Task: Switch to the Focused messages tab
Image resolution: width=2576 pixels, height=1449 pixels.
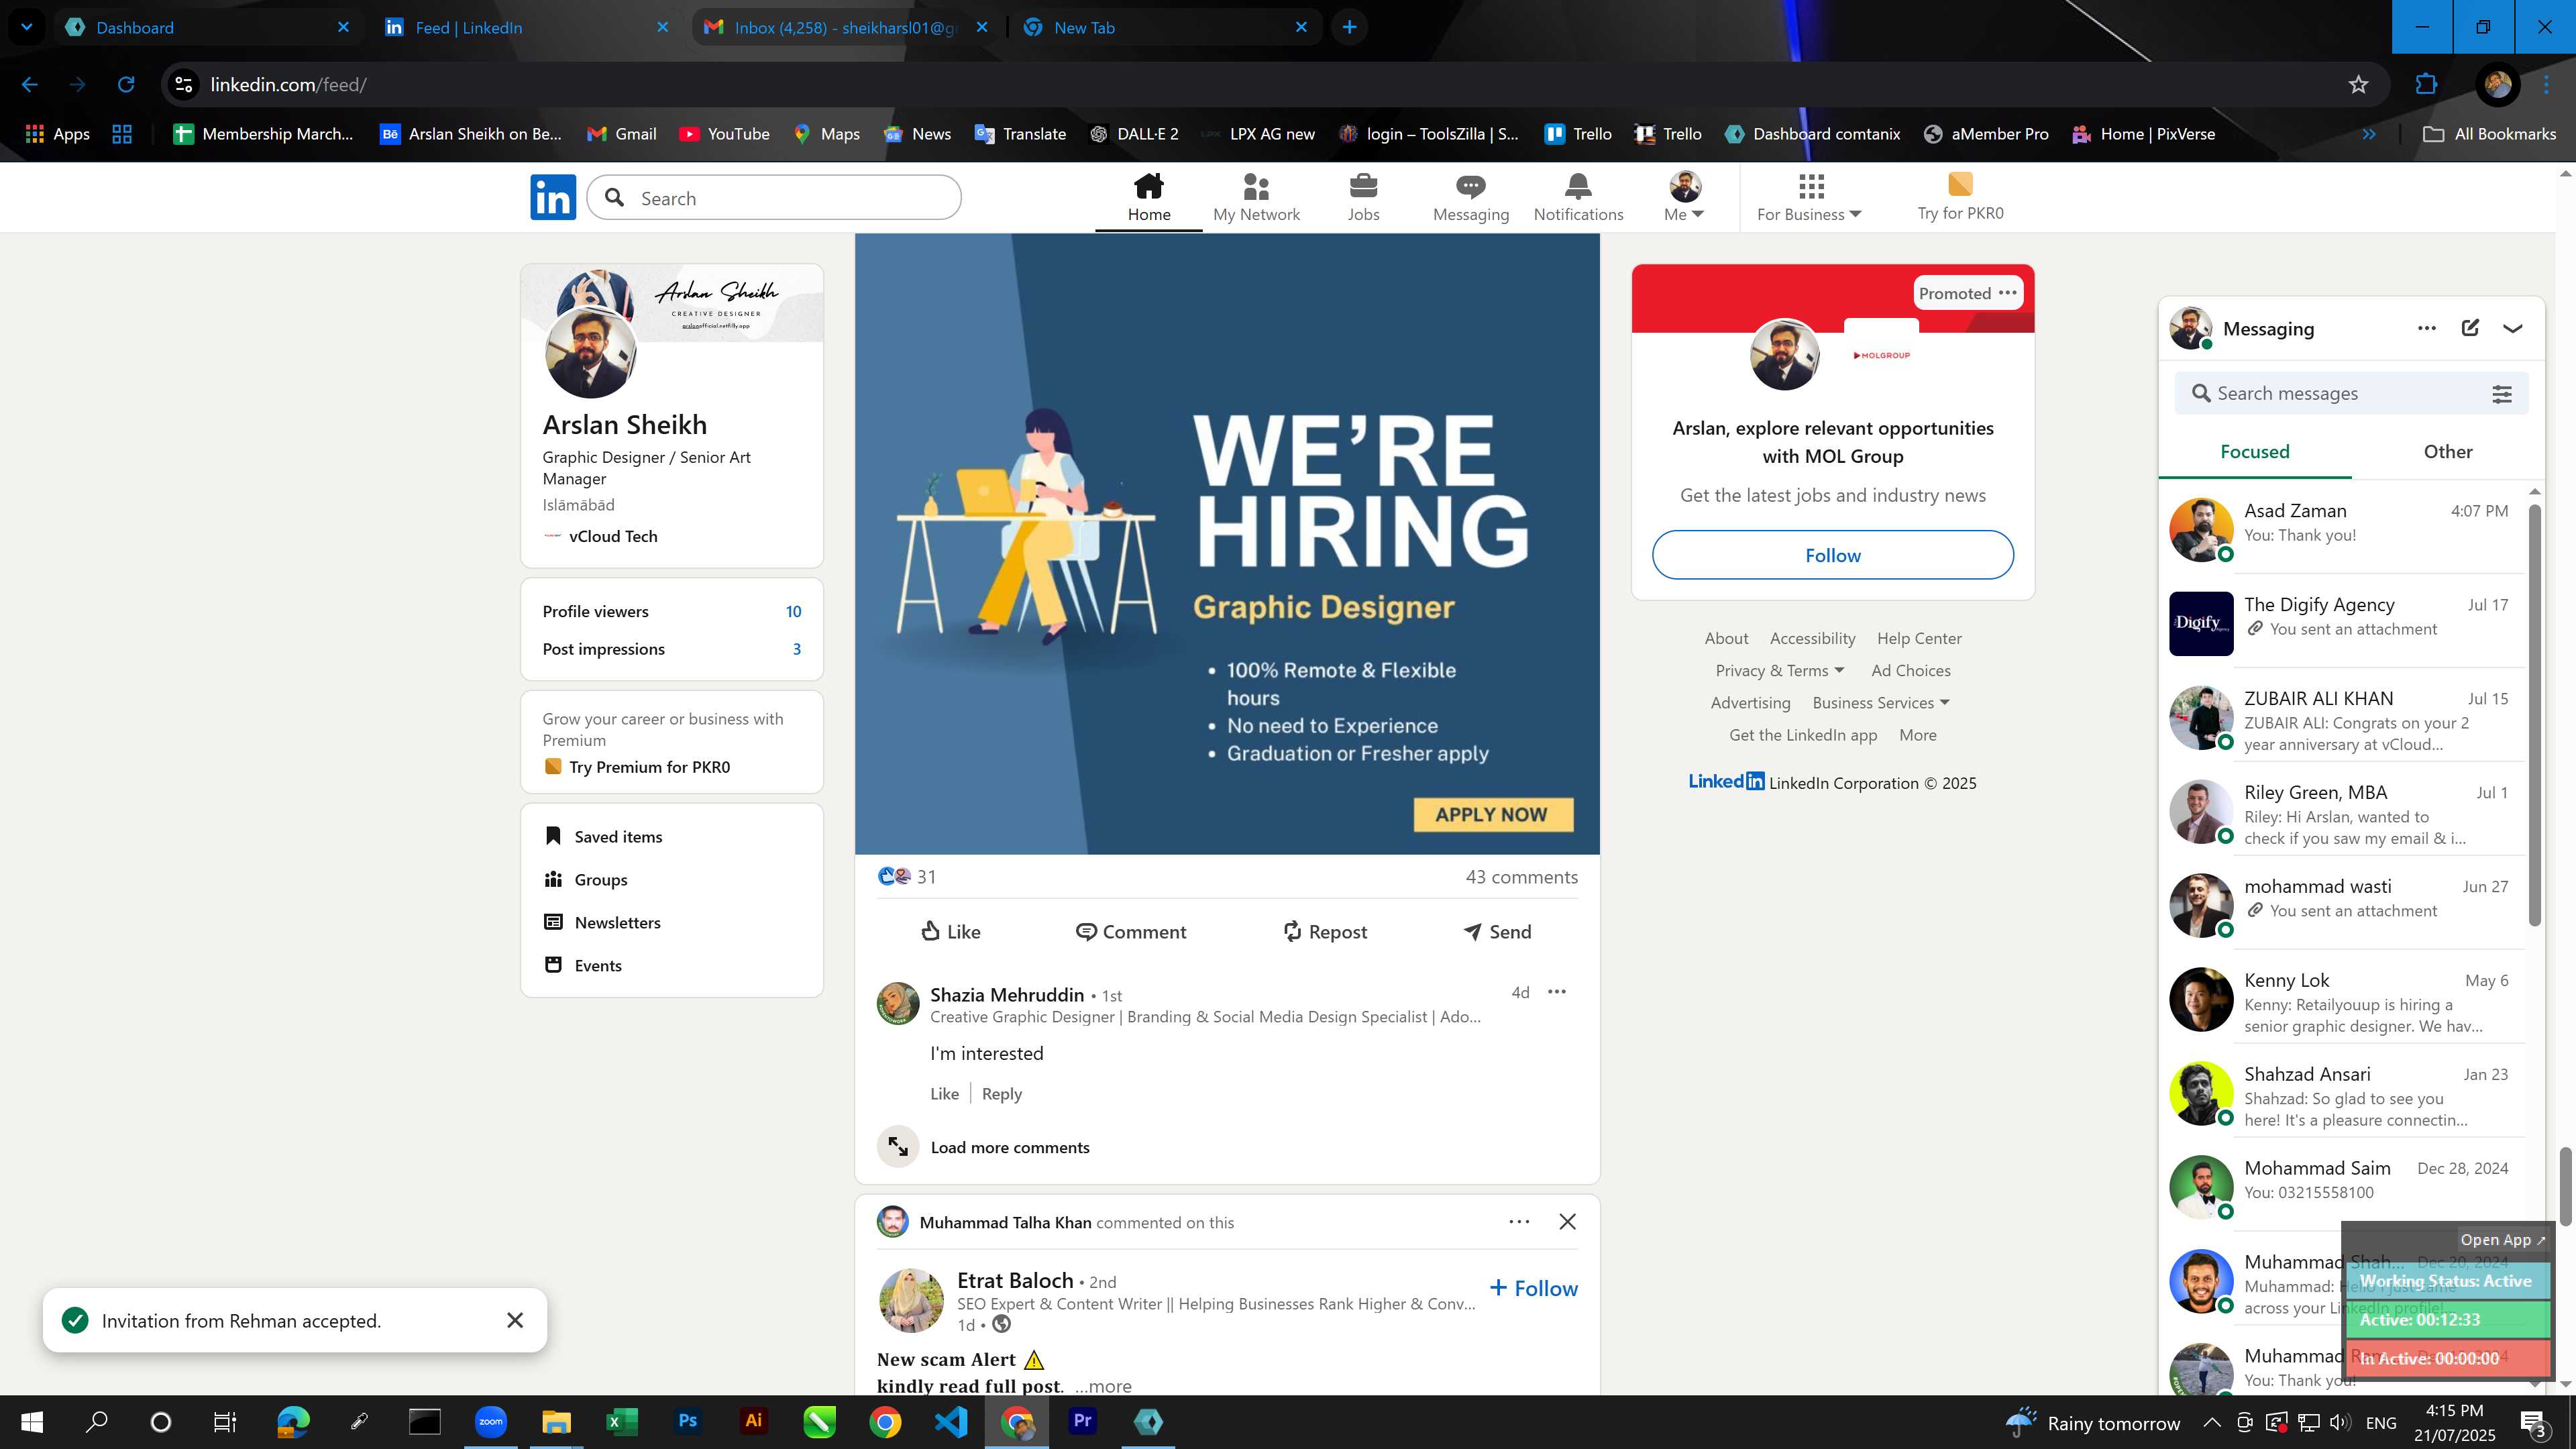Action: (2254, 452)
